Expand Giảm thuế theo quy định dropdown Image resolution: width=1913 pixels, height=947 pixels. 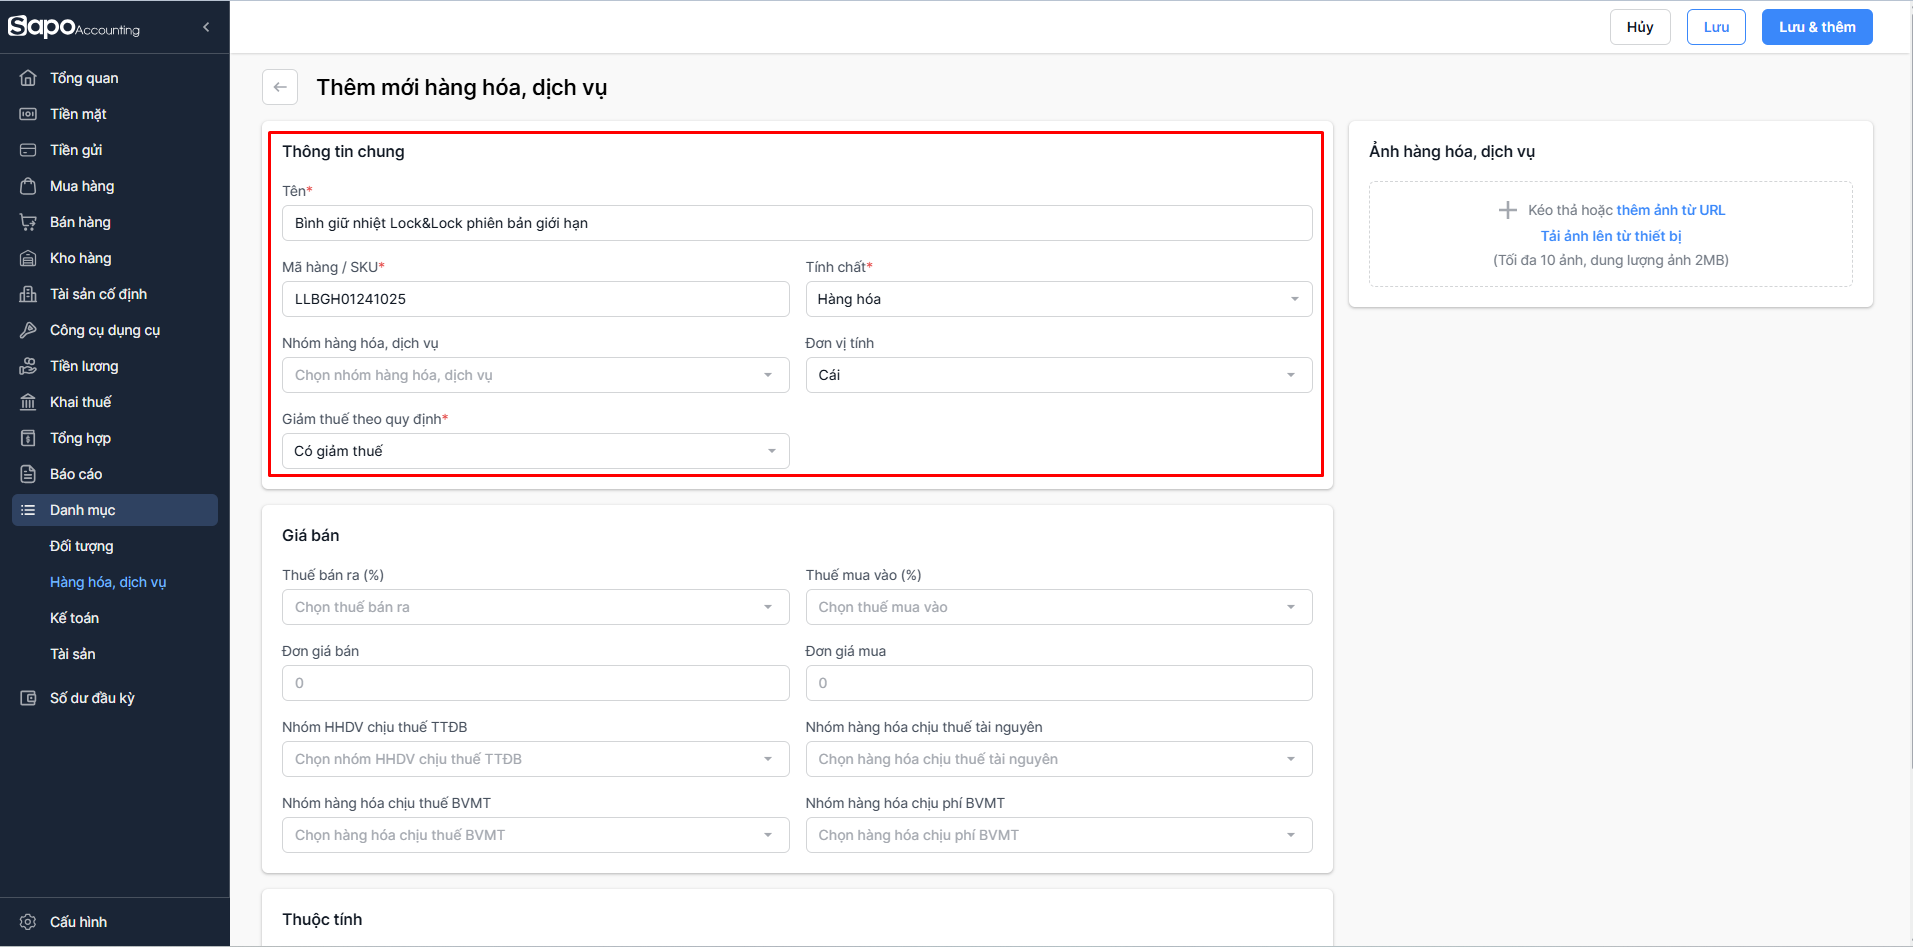(x=535, y=451)
